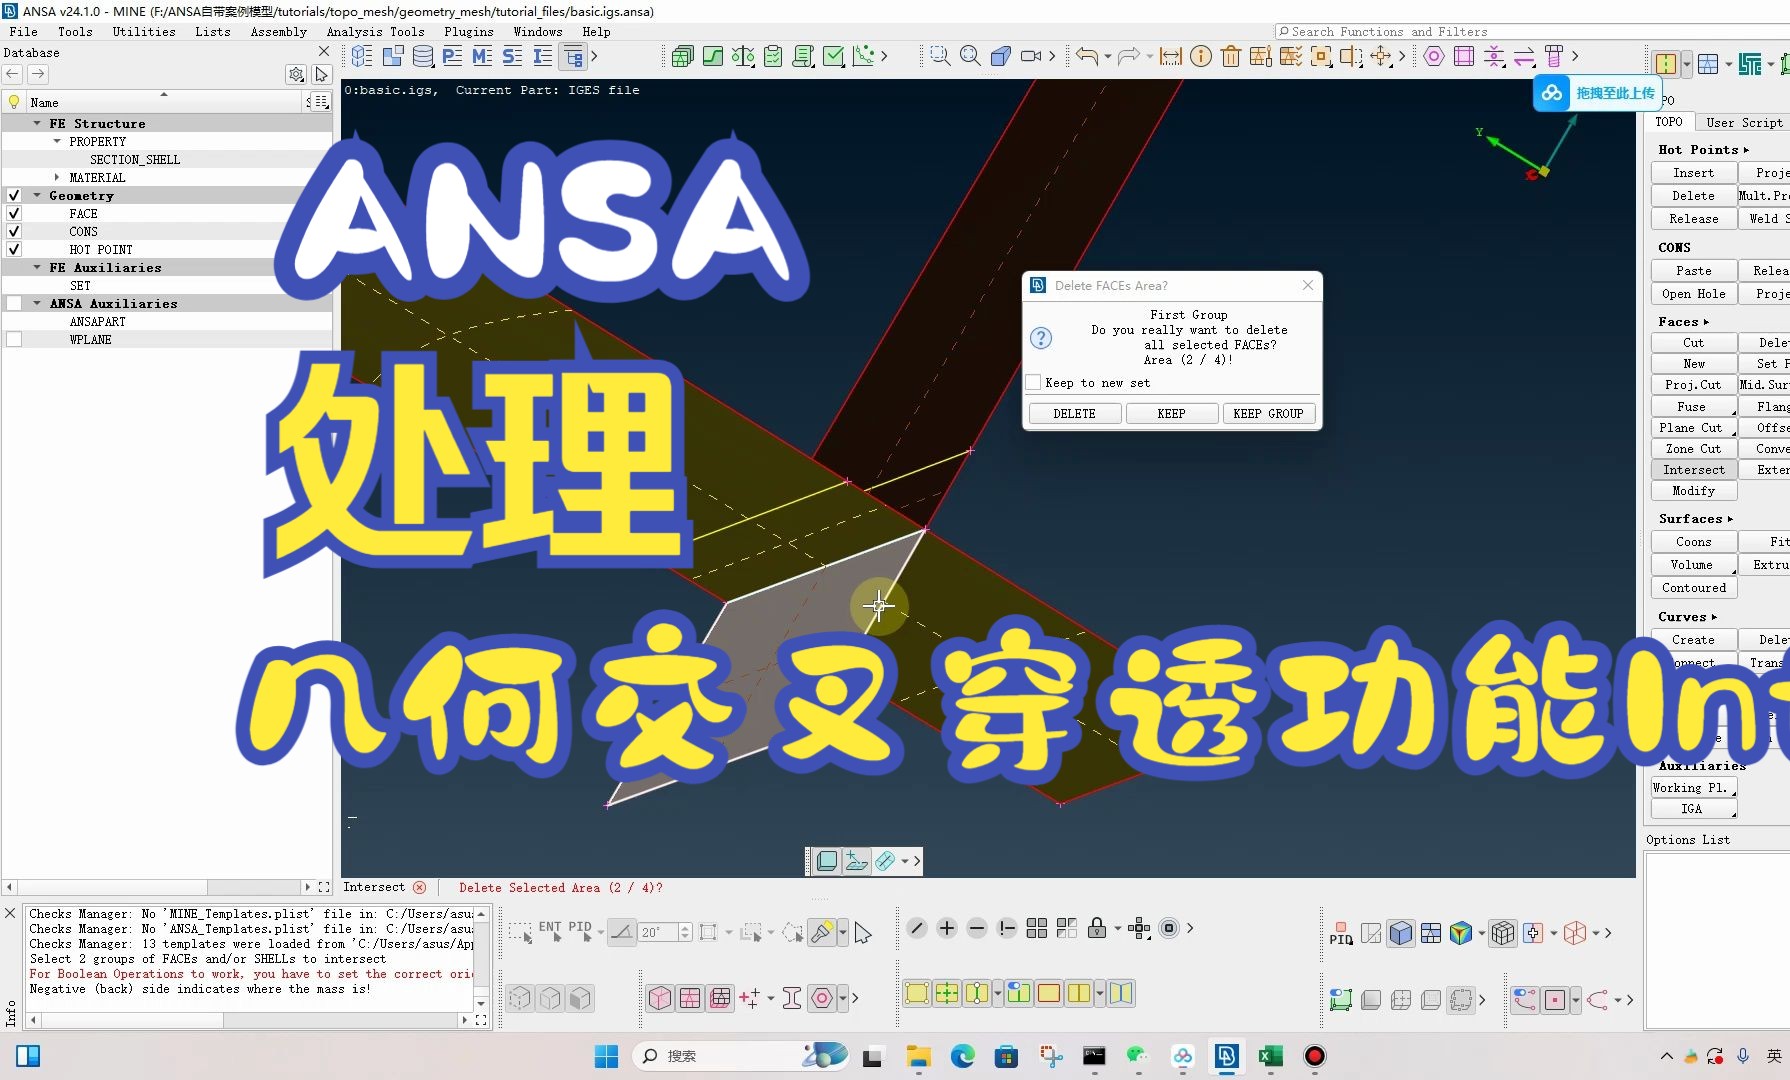Click the balance scales compare icon
The image size is (1790, 1080).
coord(743,56)
